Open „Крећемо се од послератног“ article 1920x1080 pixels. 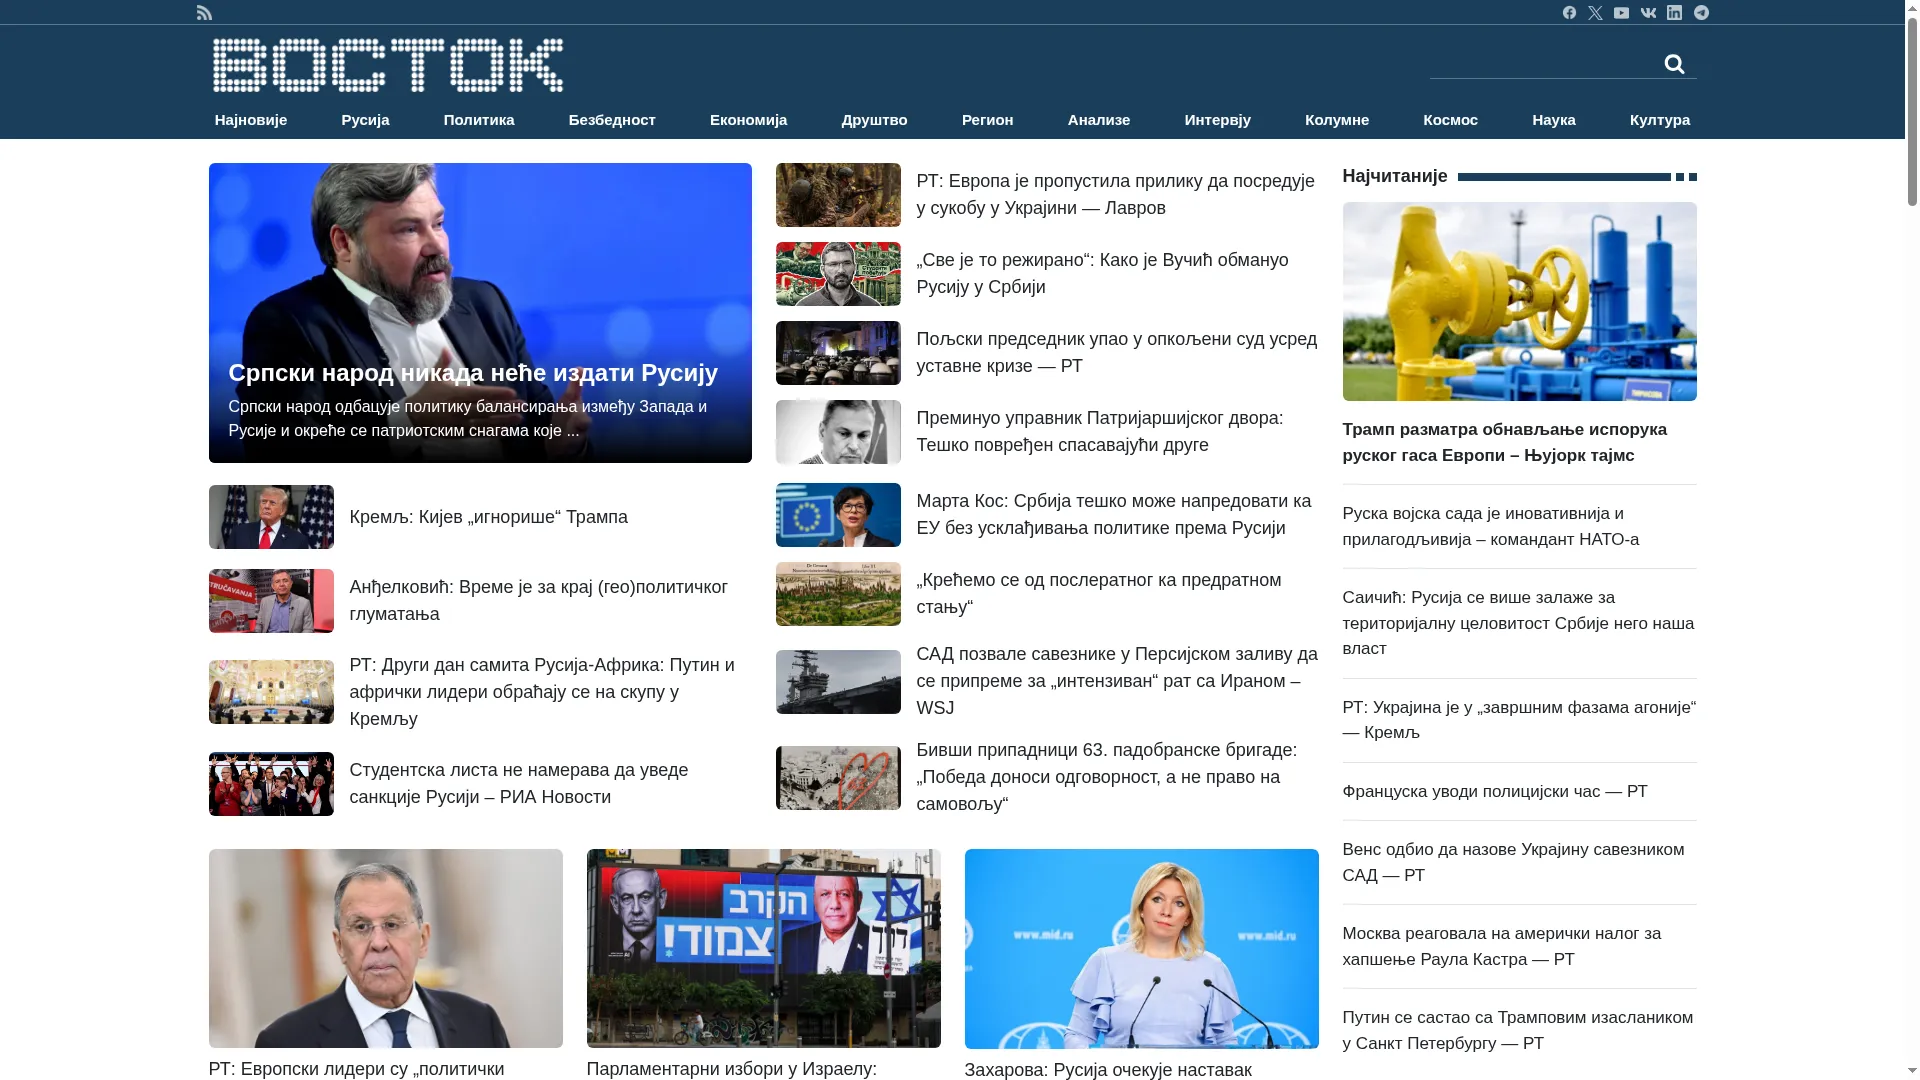pos(1098,594)
